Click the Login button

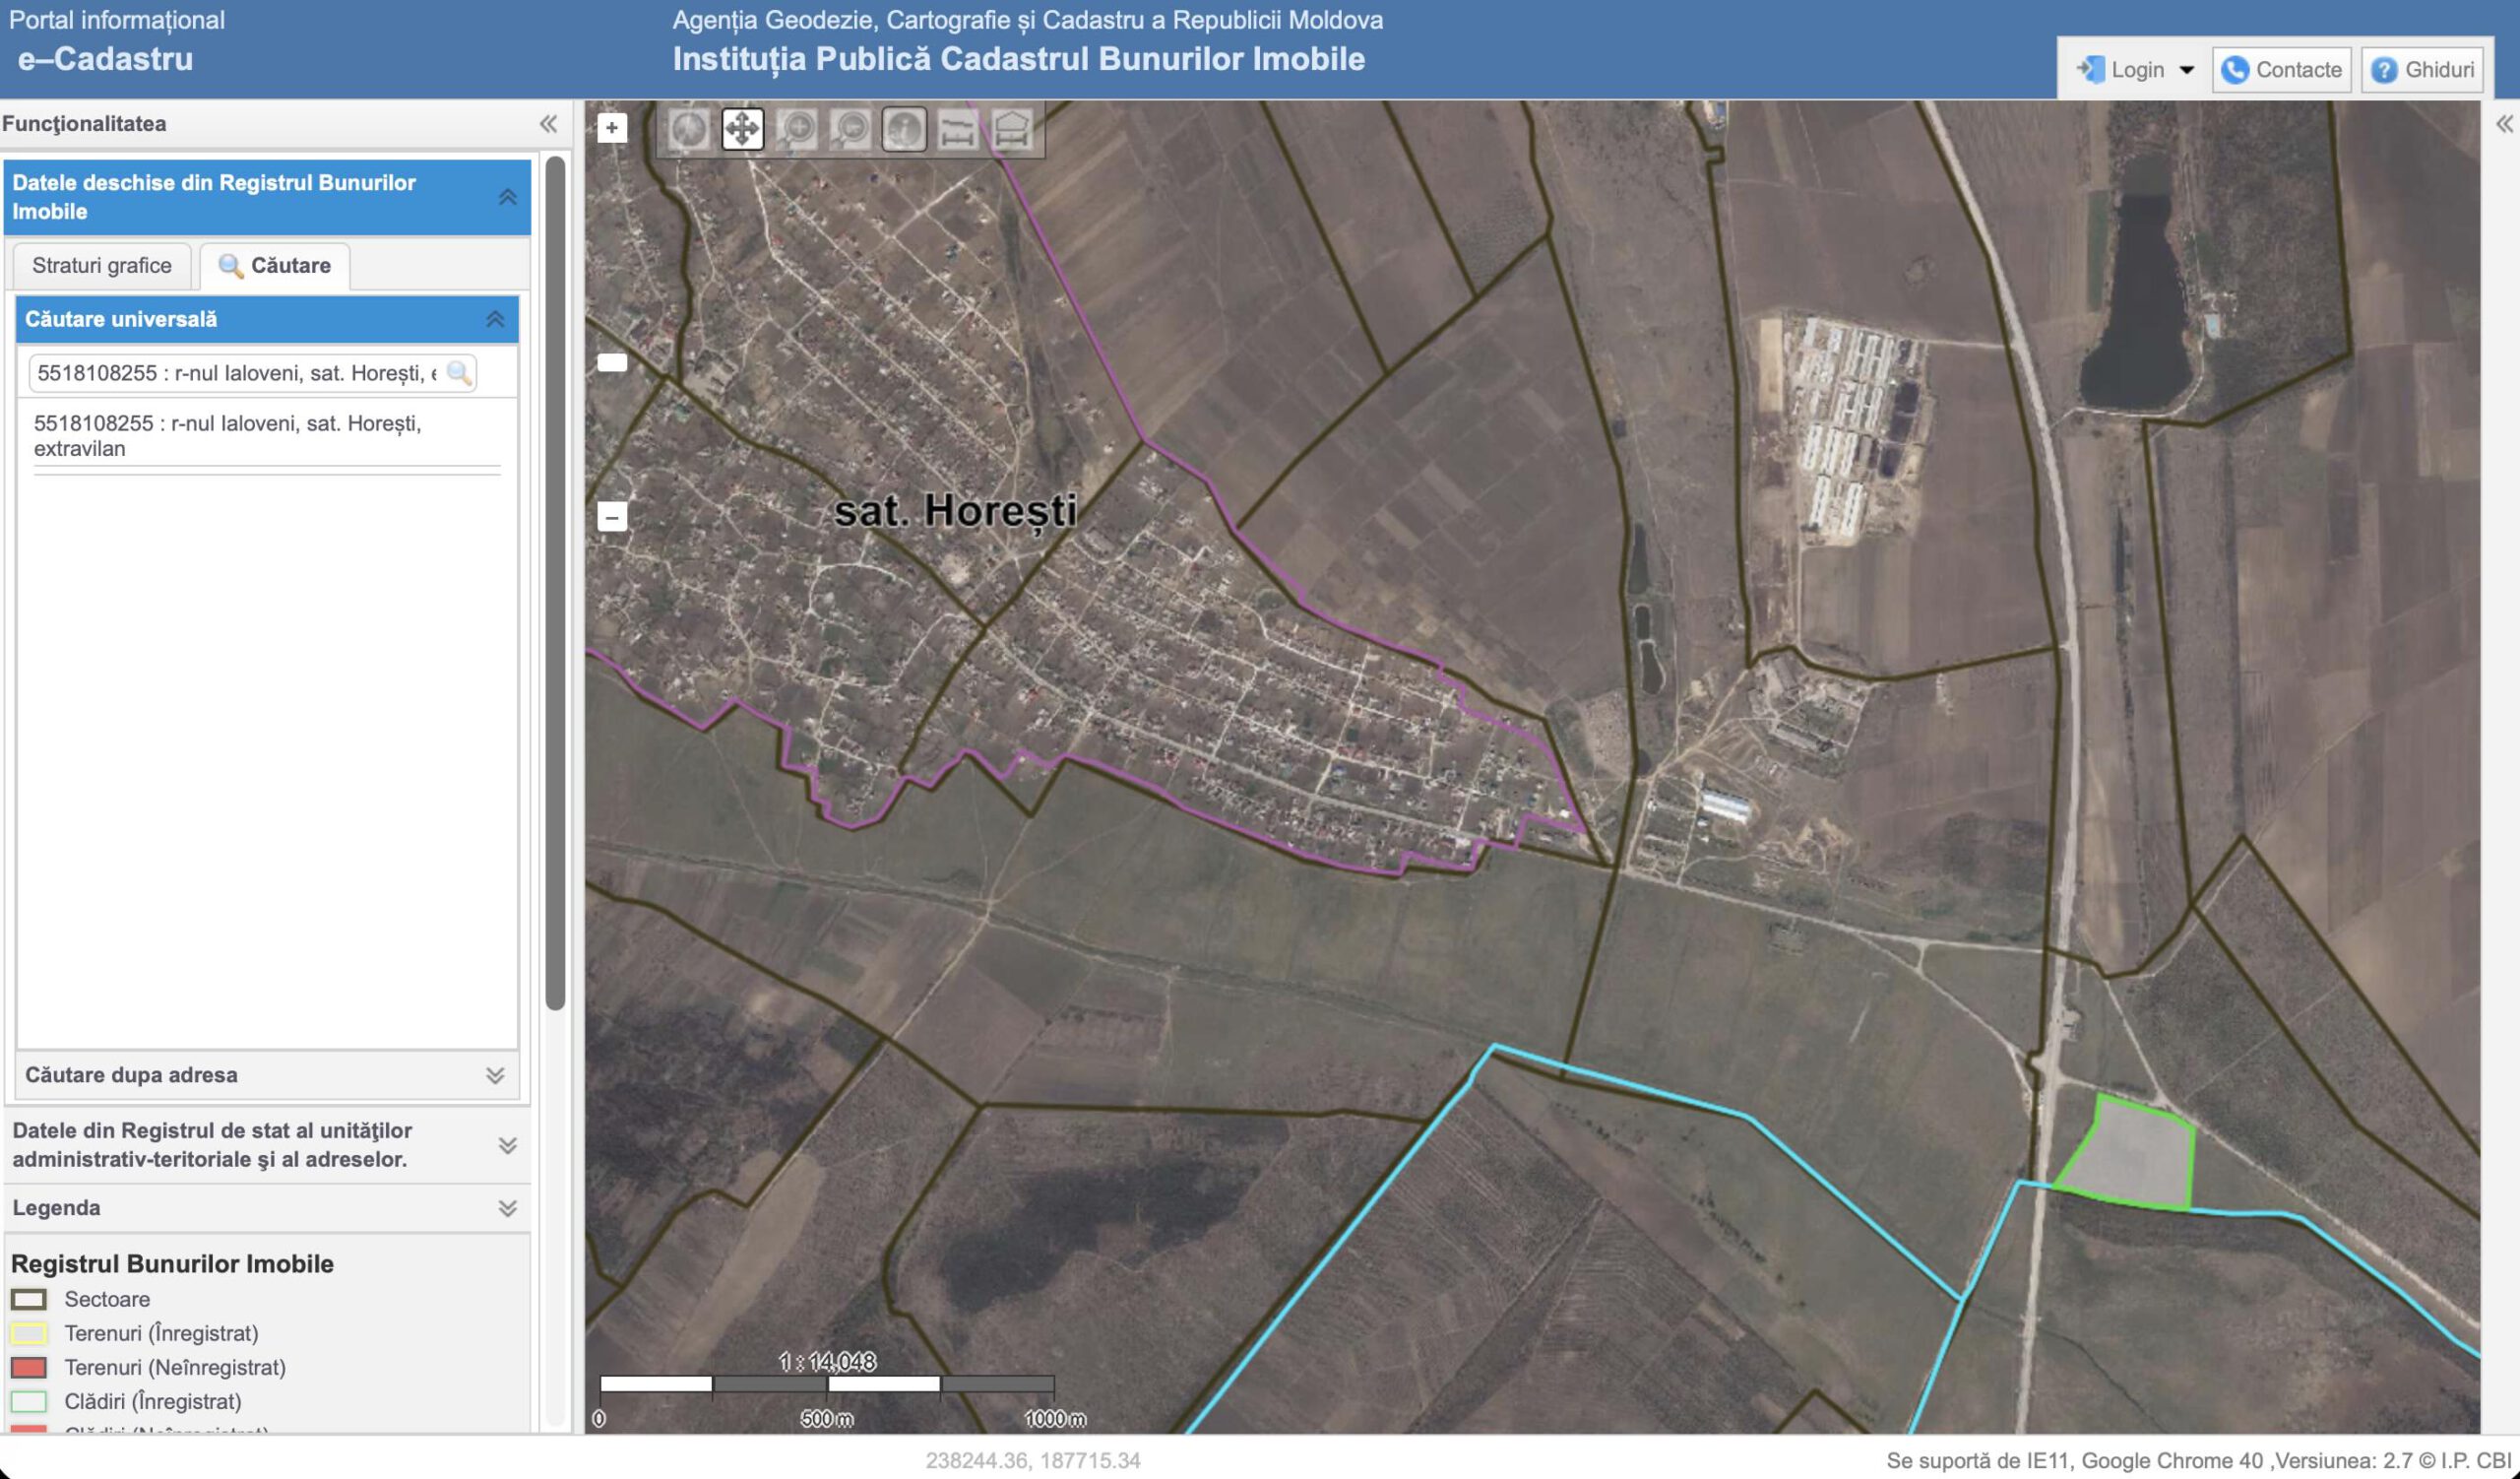(2121, 70)
